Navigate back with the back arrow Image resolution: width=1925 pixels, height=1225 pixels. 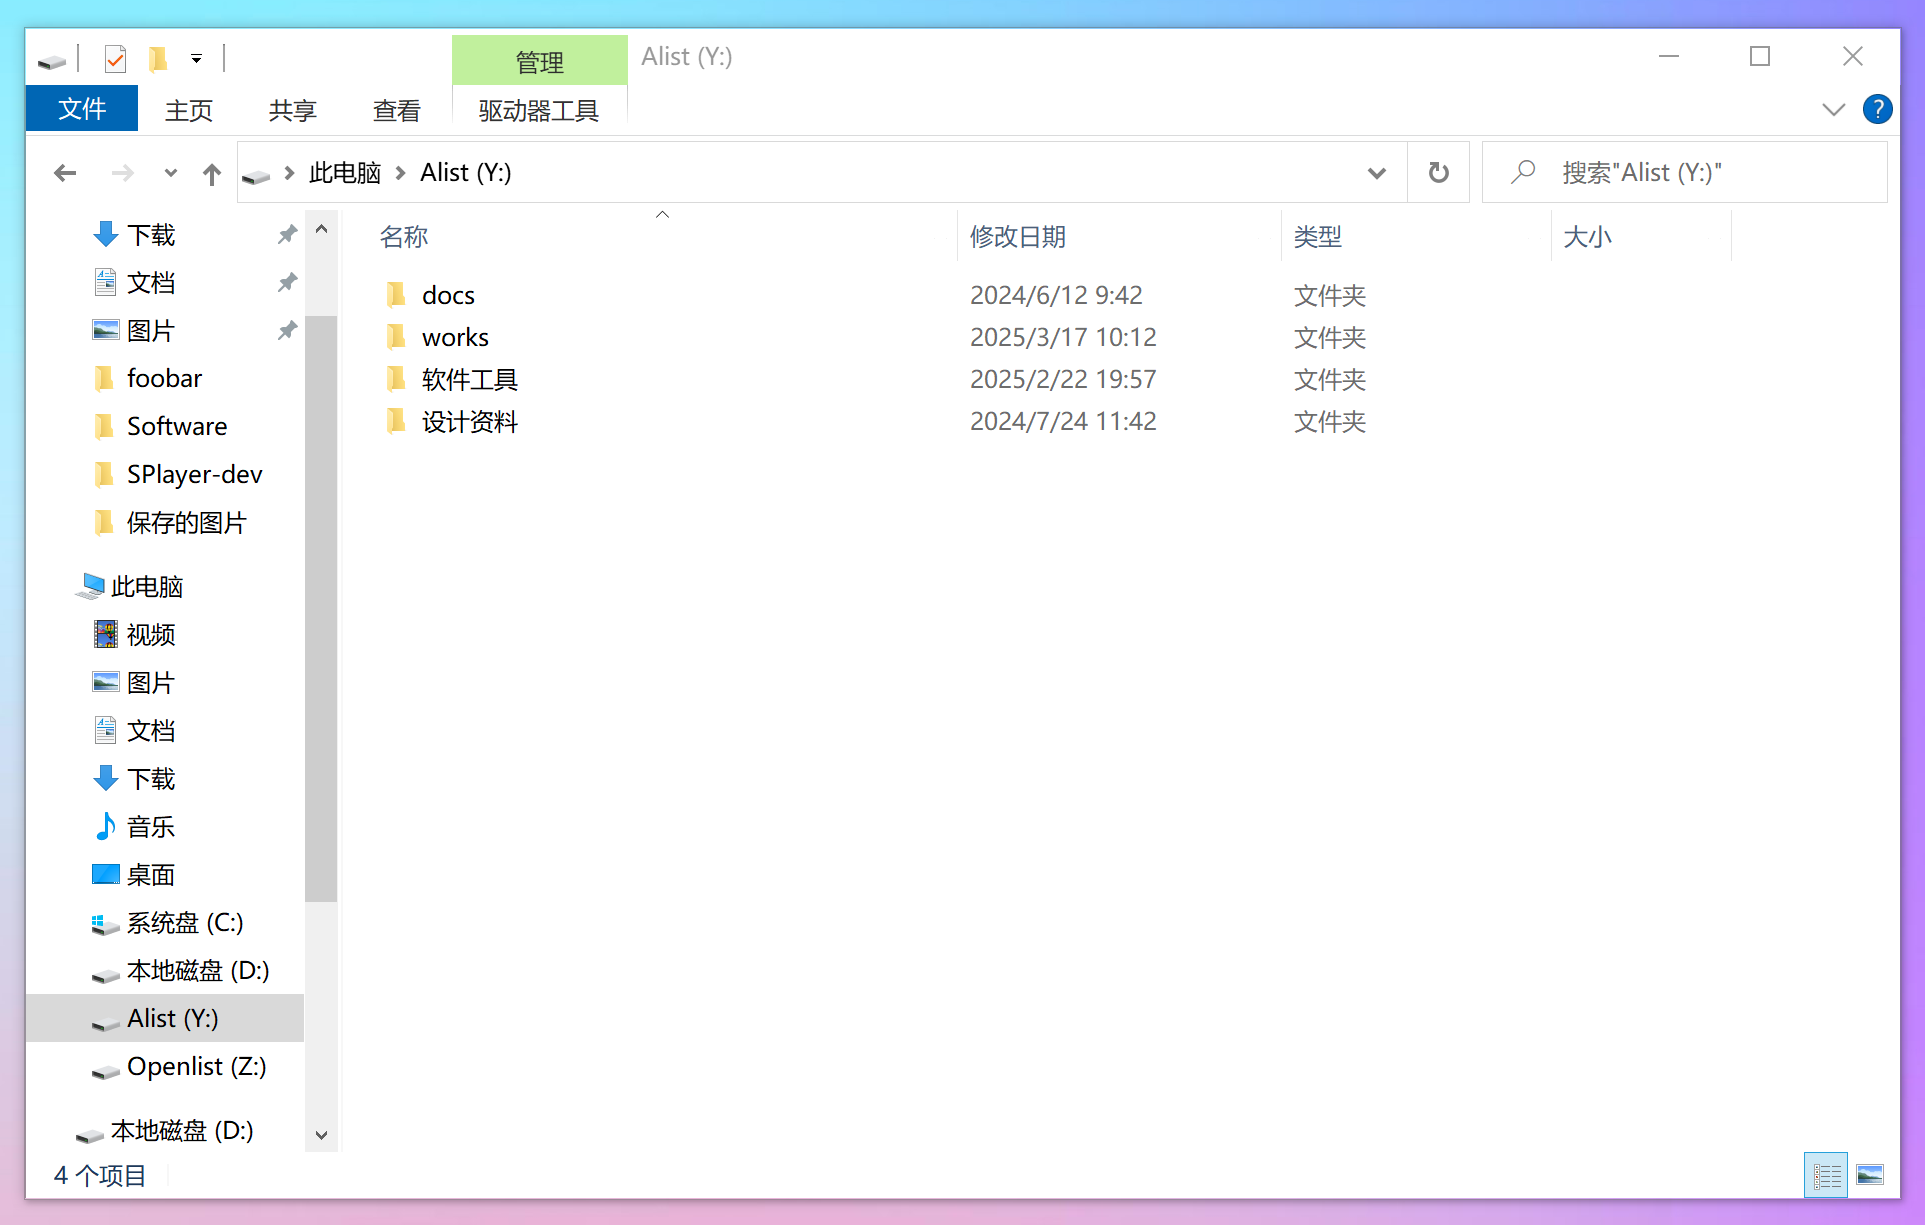click(64, 172)
